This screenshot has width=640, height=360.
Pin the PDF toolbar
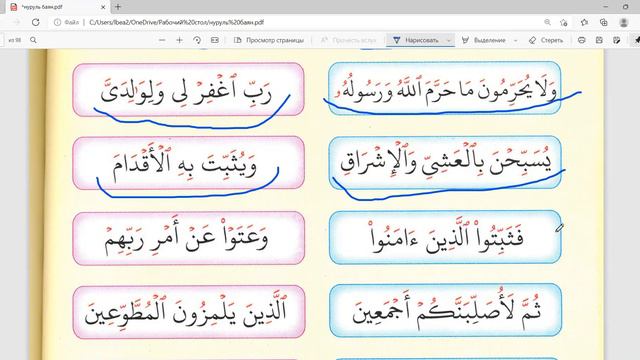tap(636, 40)
